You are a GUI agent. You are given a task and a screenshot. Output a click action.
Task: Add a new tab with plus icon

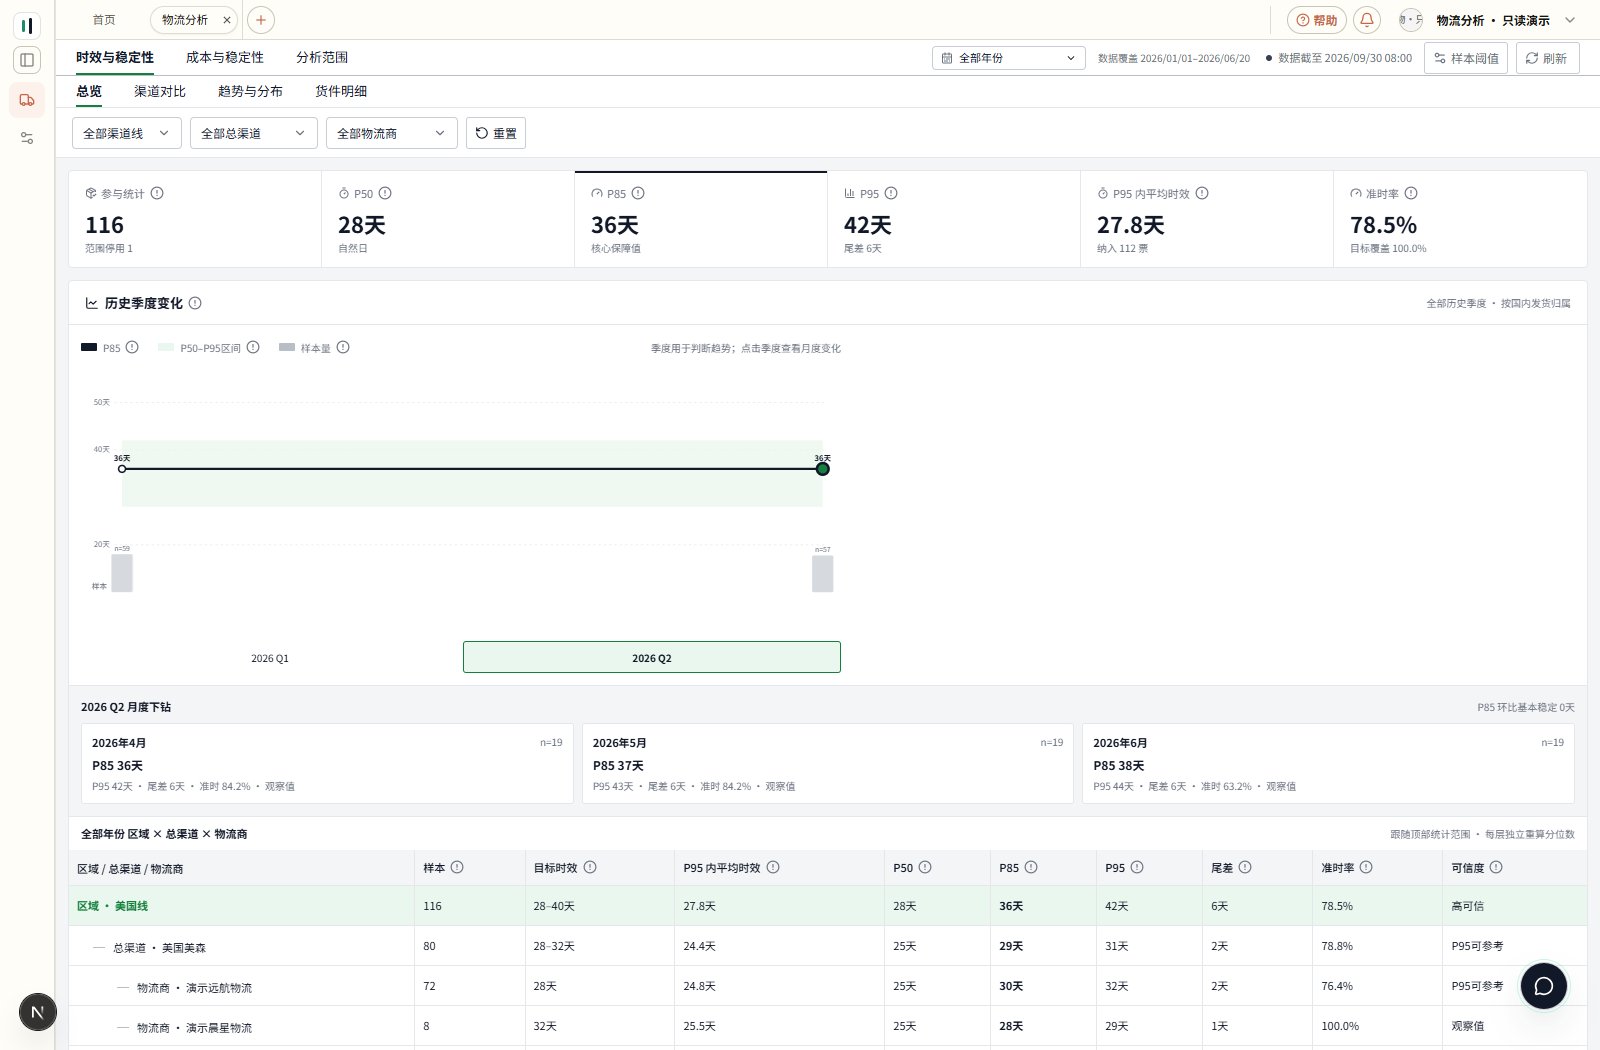tap(260, 20)
